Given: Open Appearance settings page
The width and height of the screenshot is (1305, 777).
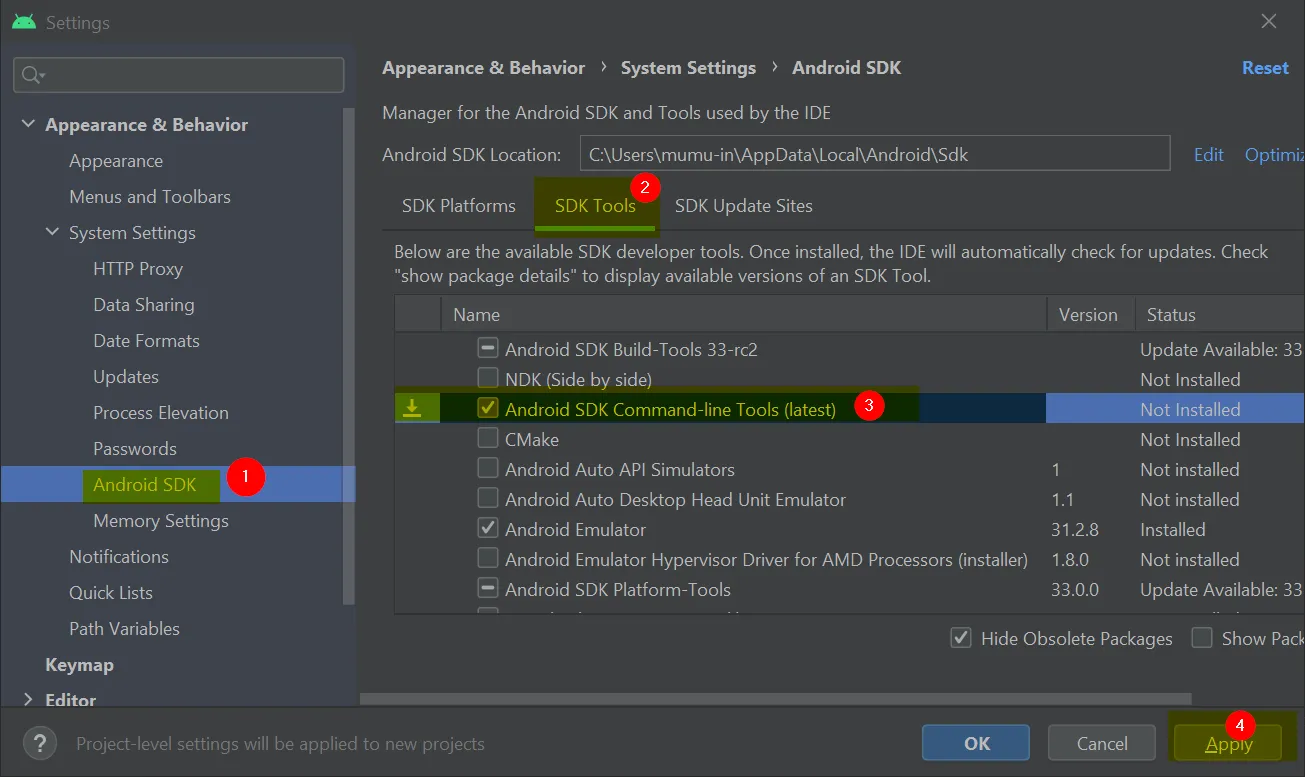Looking at the screenshot, I should 116,161.
